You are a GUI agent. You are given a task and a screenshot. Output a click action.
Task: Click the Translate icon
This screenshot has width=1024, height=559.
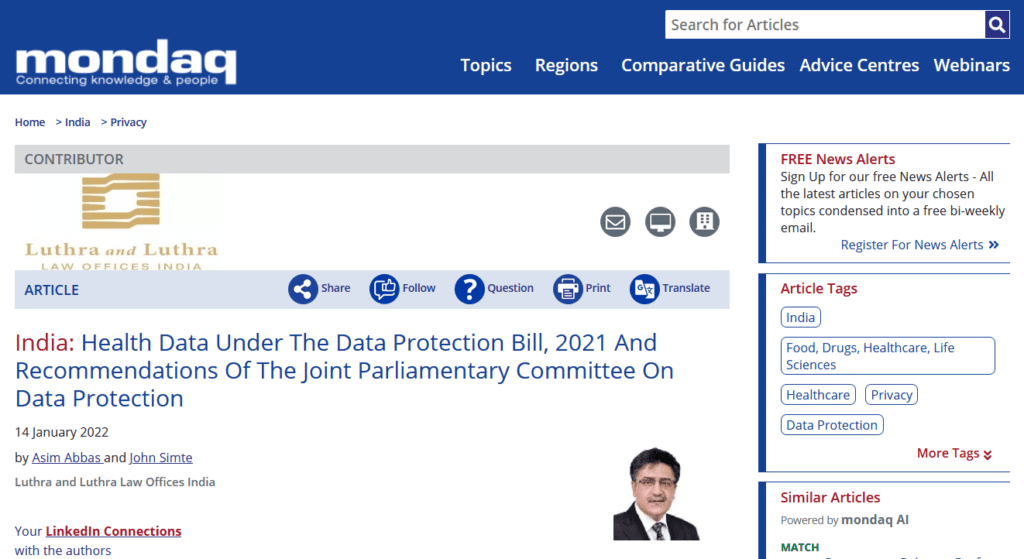click(x=644, y=289)
